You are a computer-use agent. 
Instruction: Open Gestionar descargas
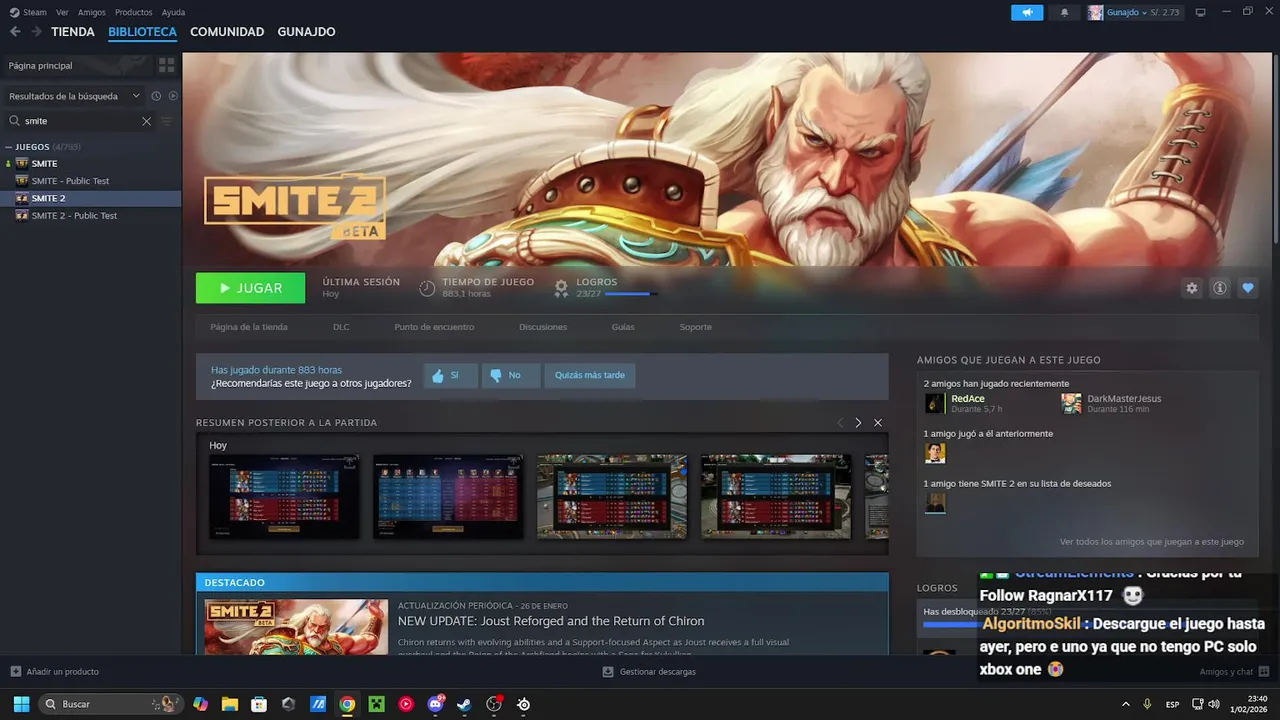coord(649,672)
